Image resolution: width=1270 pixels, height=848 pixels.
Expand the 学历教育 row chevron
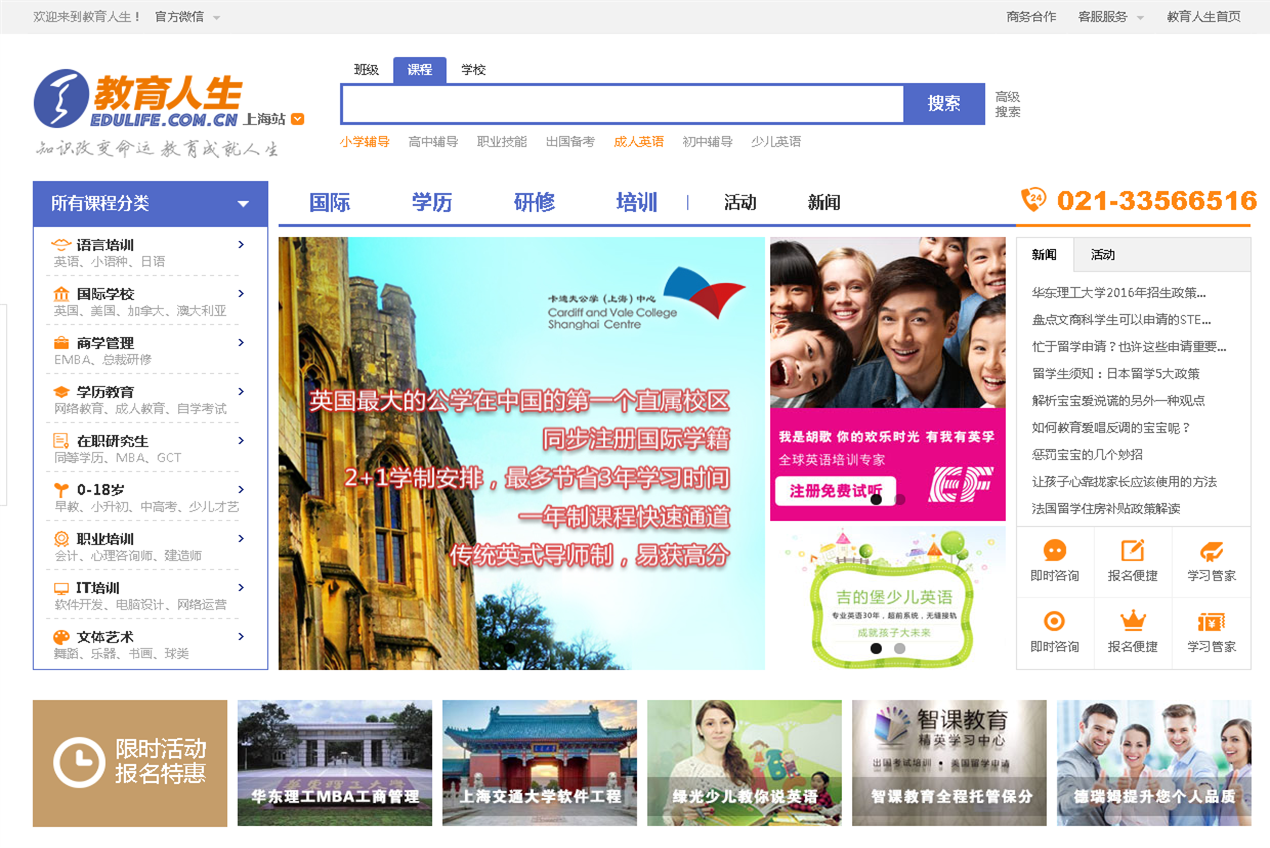tap(241, 391)
